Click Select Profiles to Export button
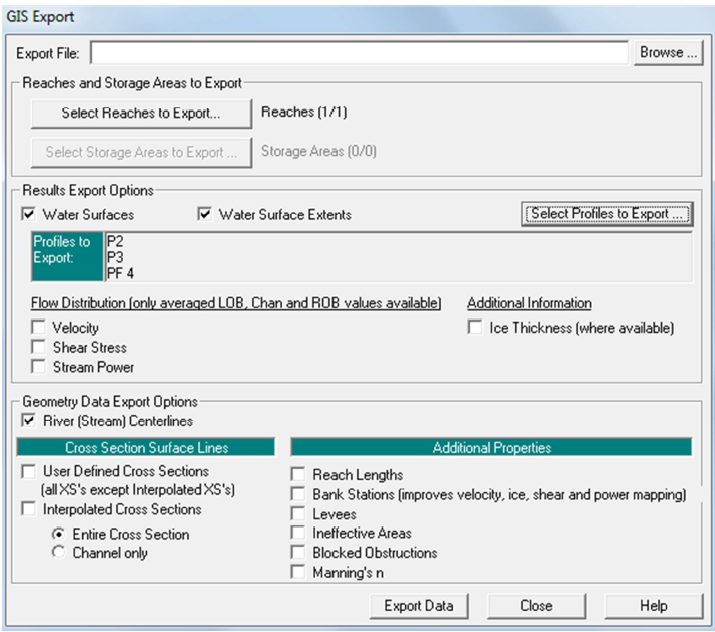 click(x=606, y=214)
